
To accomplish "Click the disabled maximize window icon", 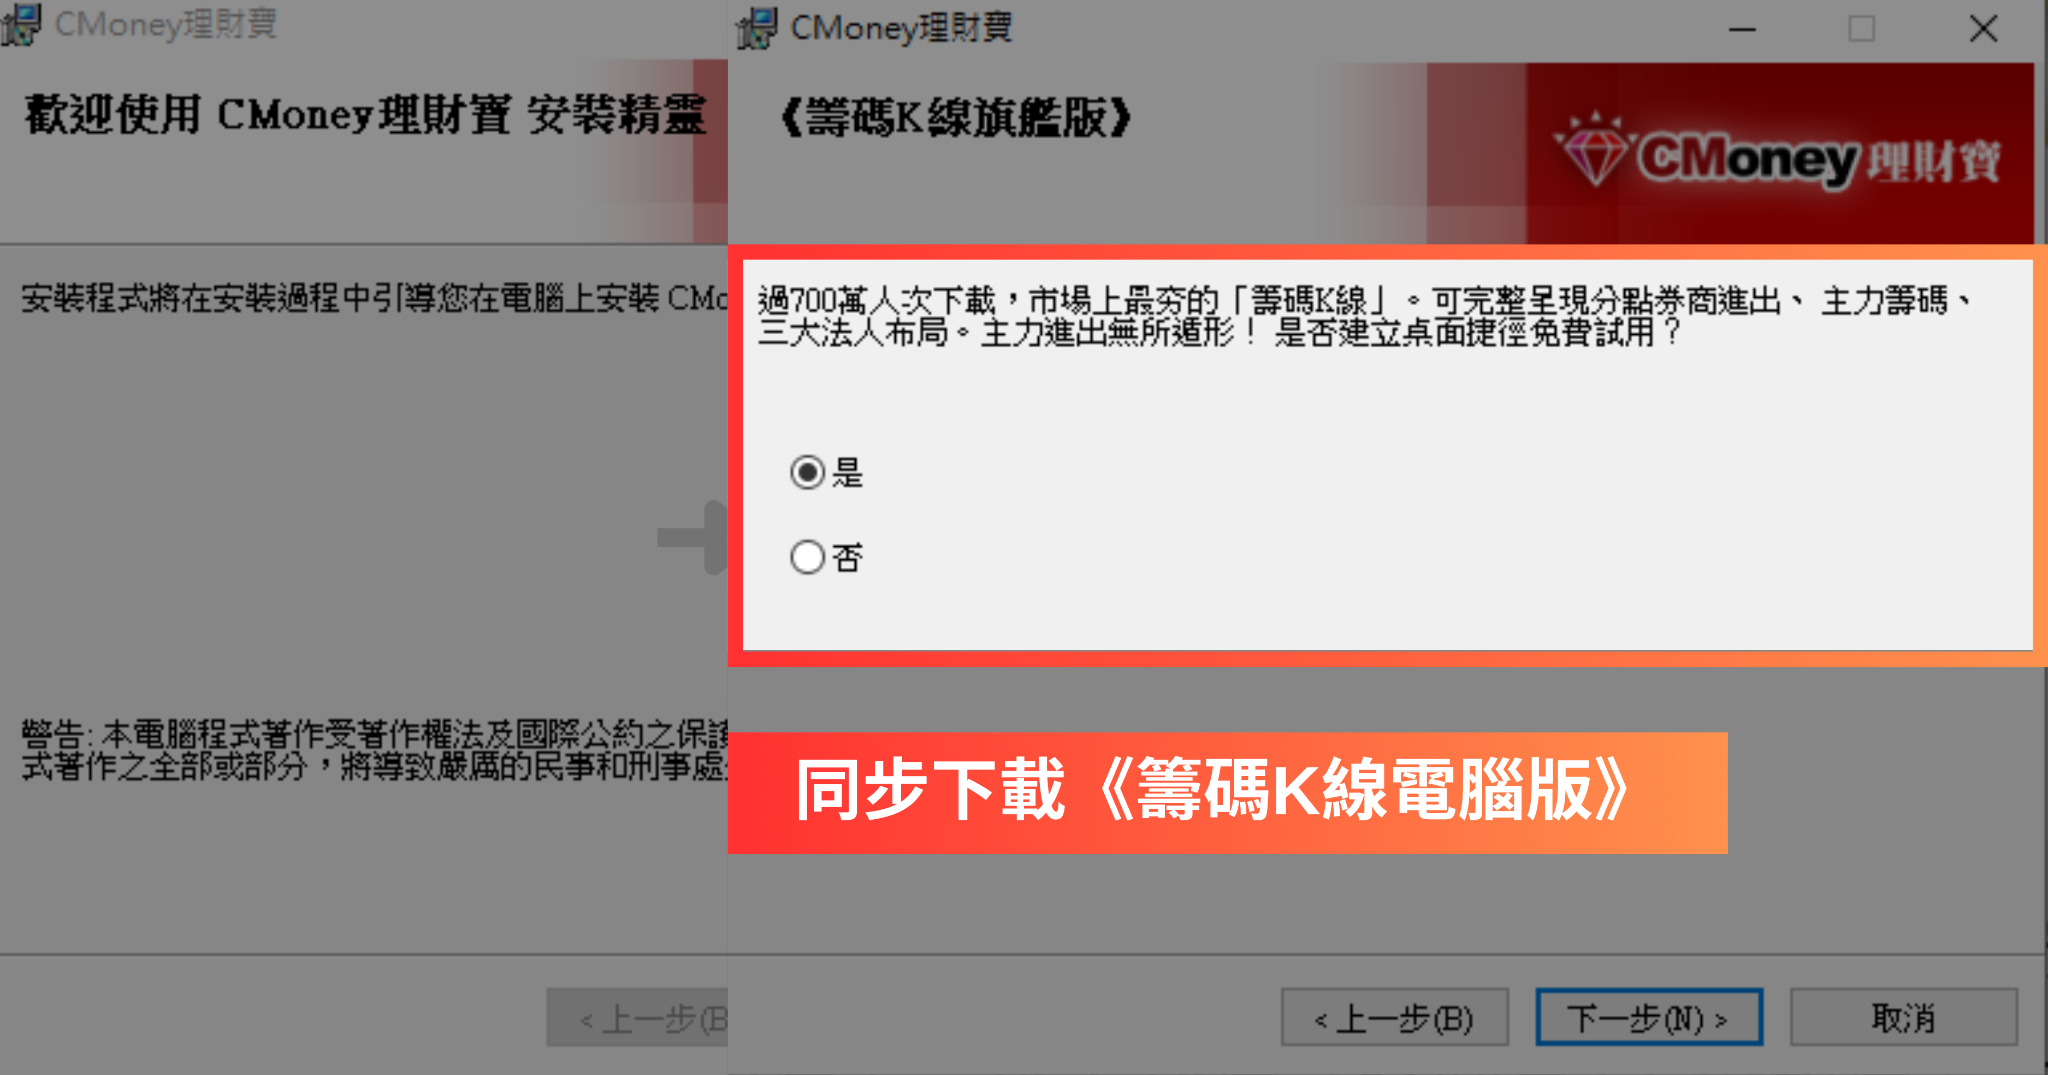I will pos(1861,29).
